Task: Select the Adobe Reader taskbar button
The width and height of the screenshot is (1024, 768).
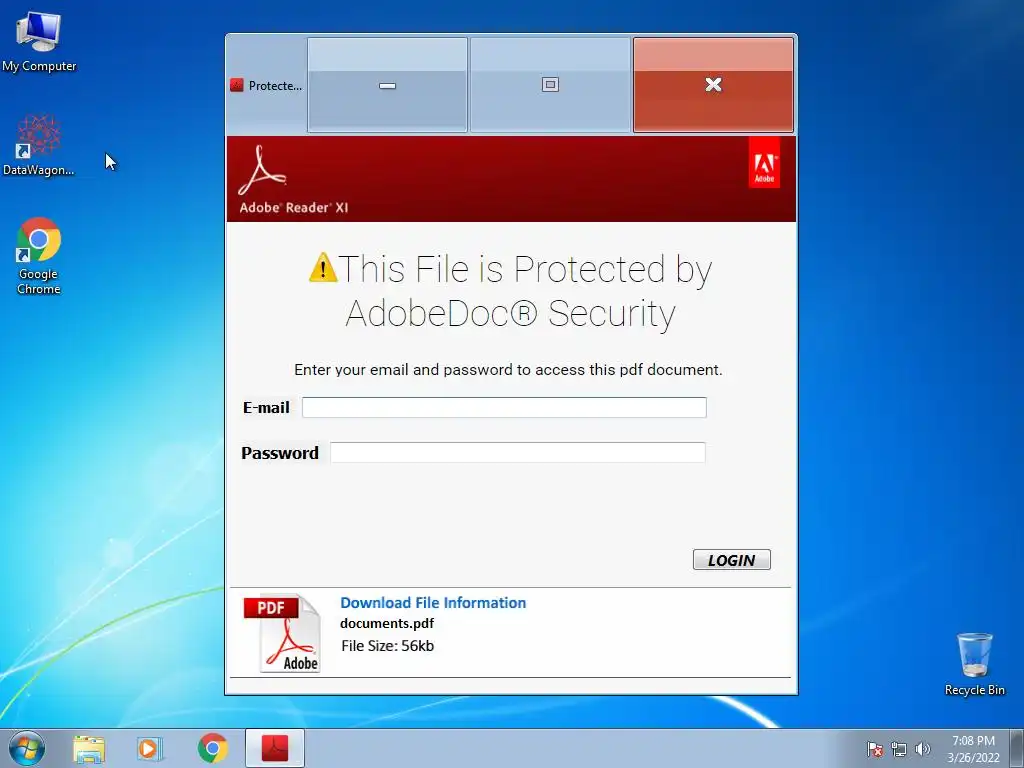Action: (x=275, y=748)
